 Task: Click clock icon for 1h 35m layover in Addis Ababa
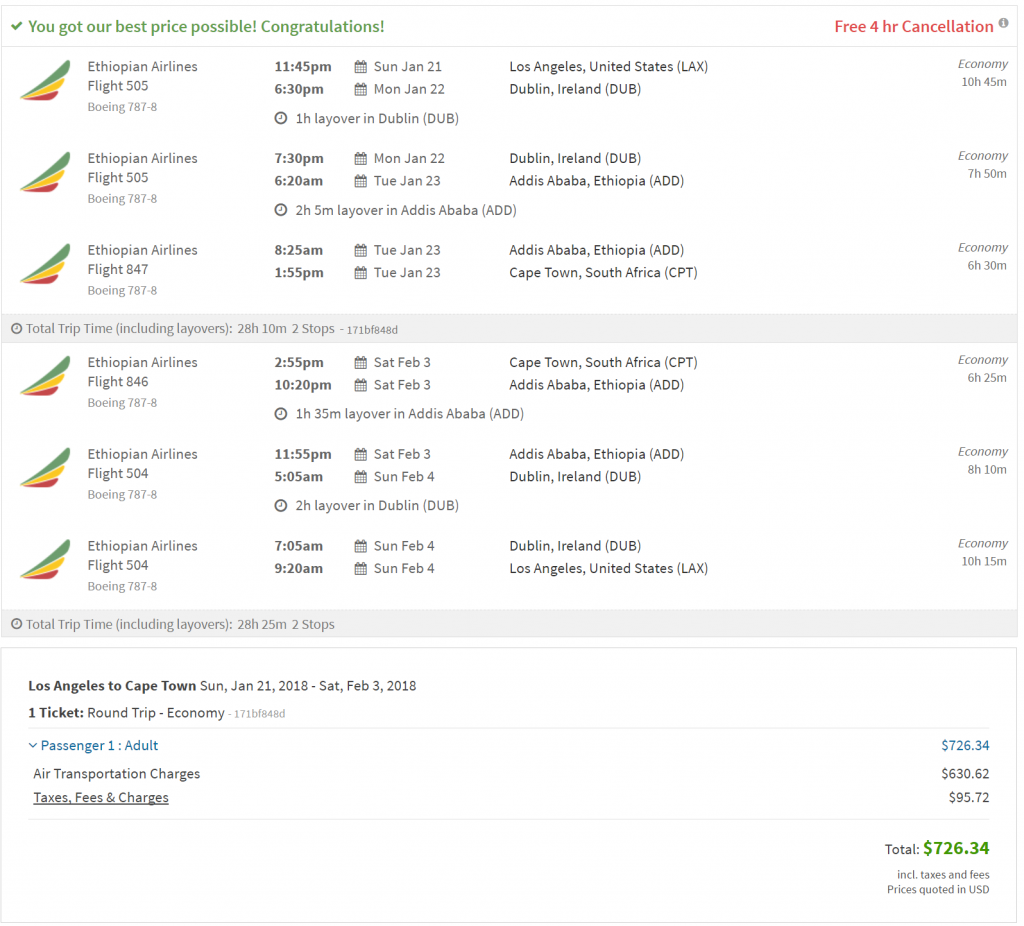click(x=281, y=414)
